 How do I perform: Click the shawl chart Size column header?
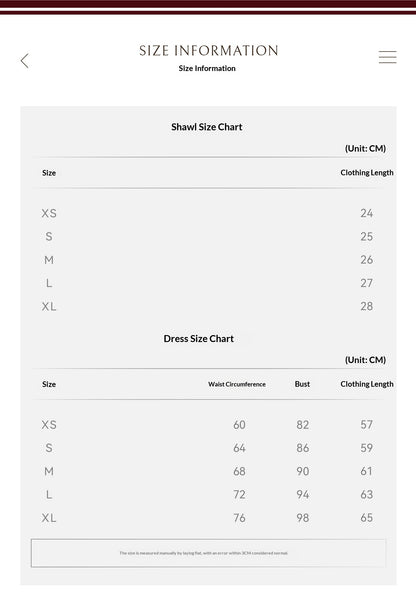pyautogui.click(x=49, y=173)
